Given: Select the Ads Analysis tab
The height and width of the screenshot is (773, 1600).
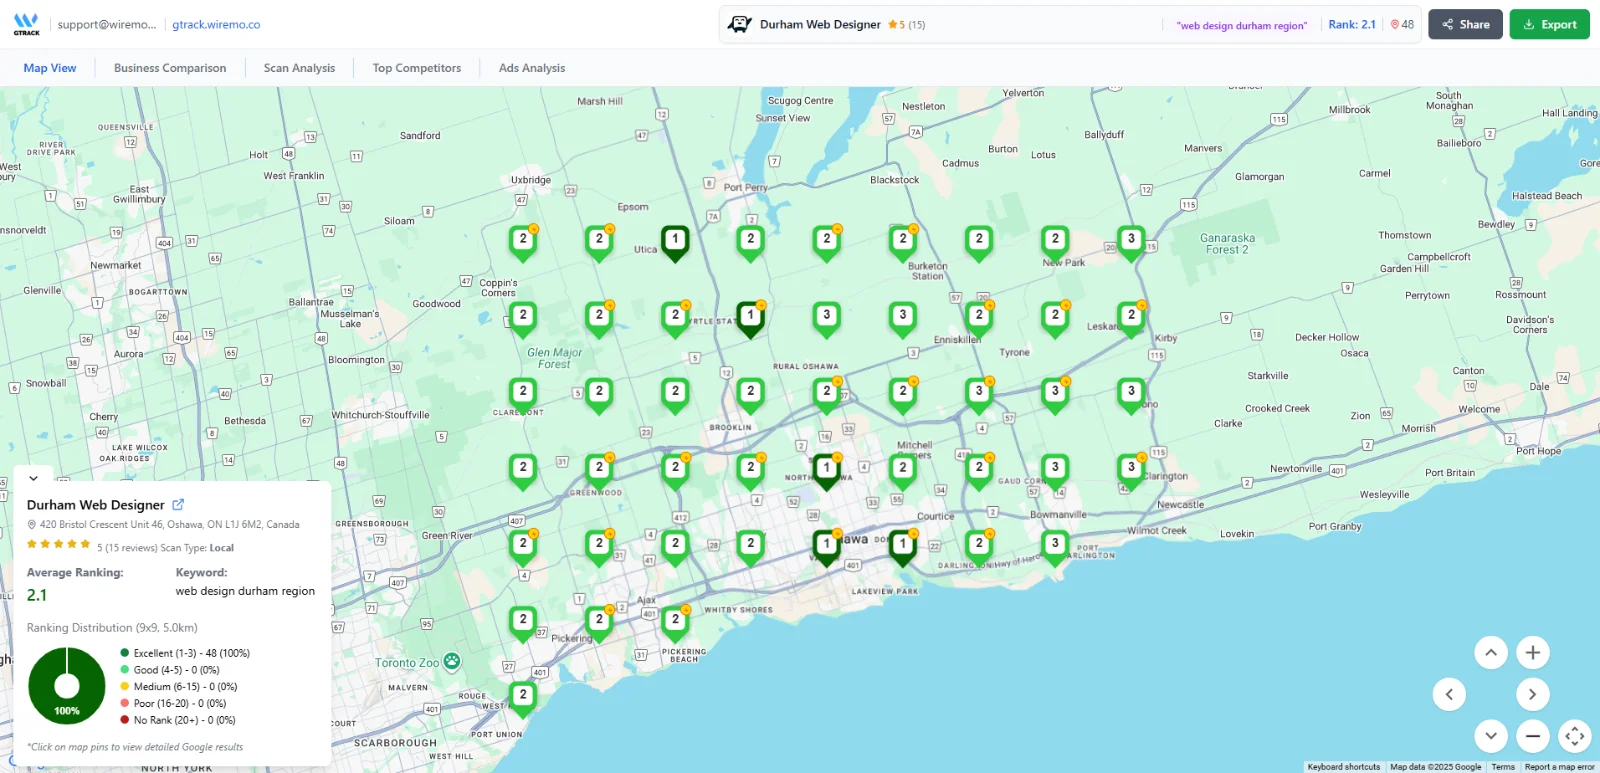Looking at the screenshot, I should 531,68.
